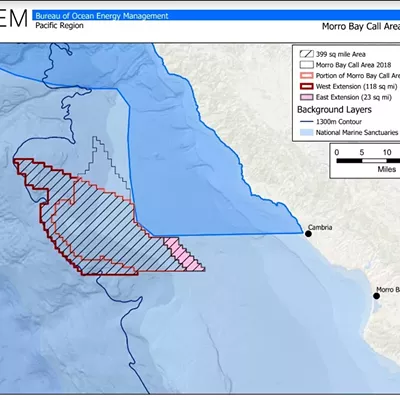Click the 'Miles' scale label
Image resolution: width=400 pixels, height=400 pixels.
387,169
